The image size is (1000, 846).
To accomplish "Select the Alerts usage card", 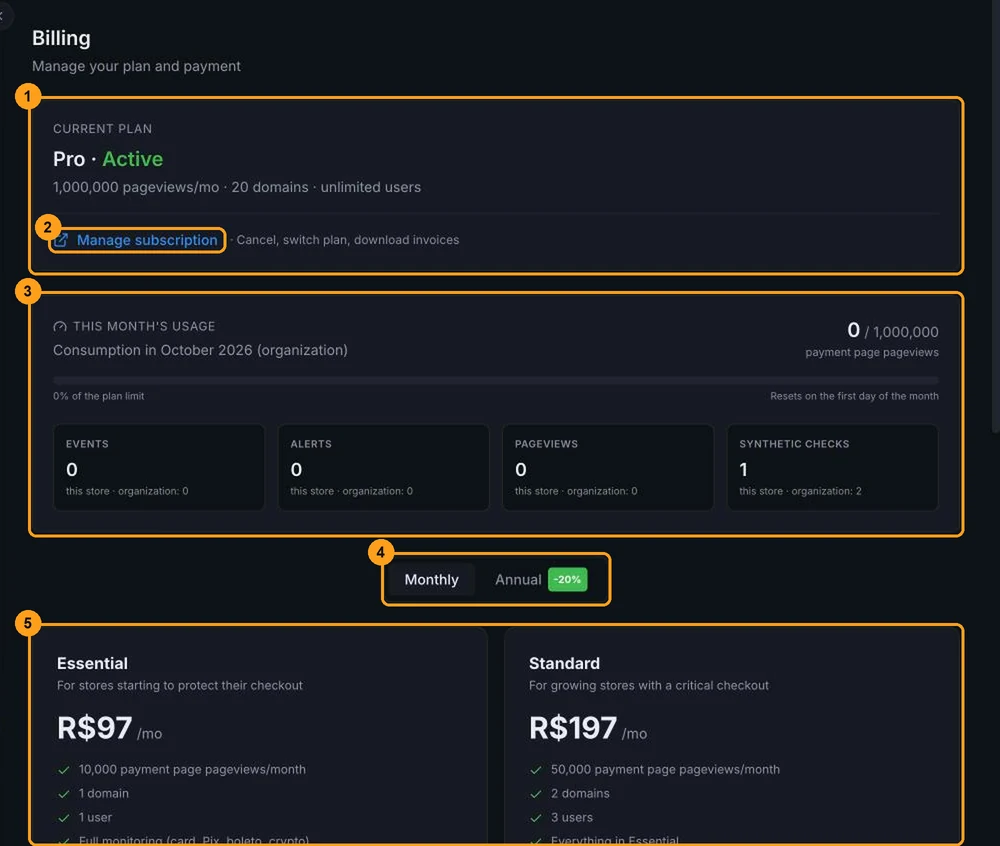I will pyautogui.click(x=383, y=467).
